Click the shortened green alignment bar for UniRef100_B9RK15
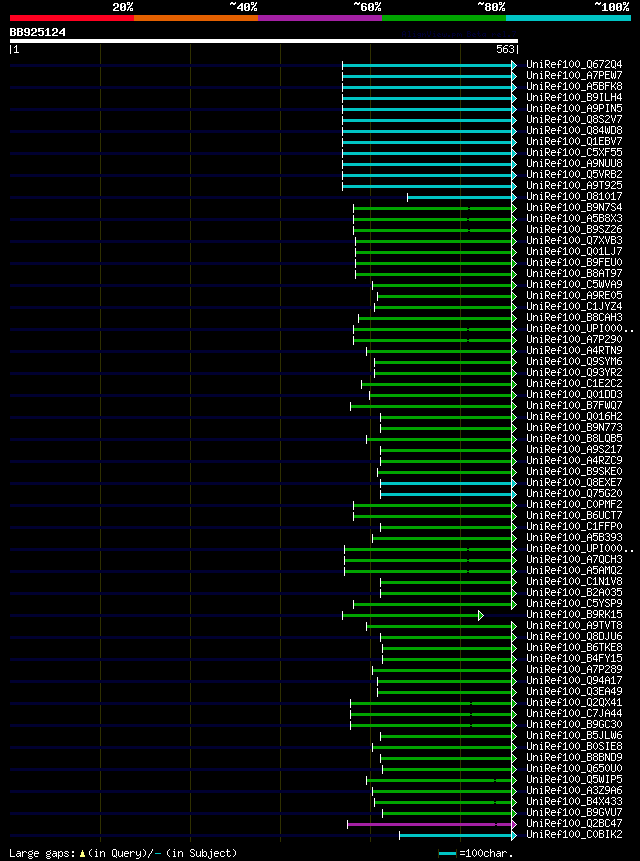Screen dimensions: 640x861 [413, 615]
